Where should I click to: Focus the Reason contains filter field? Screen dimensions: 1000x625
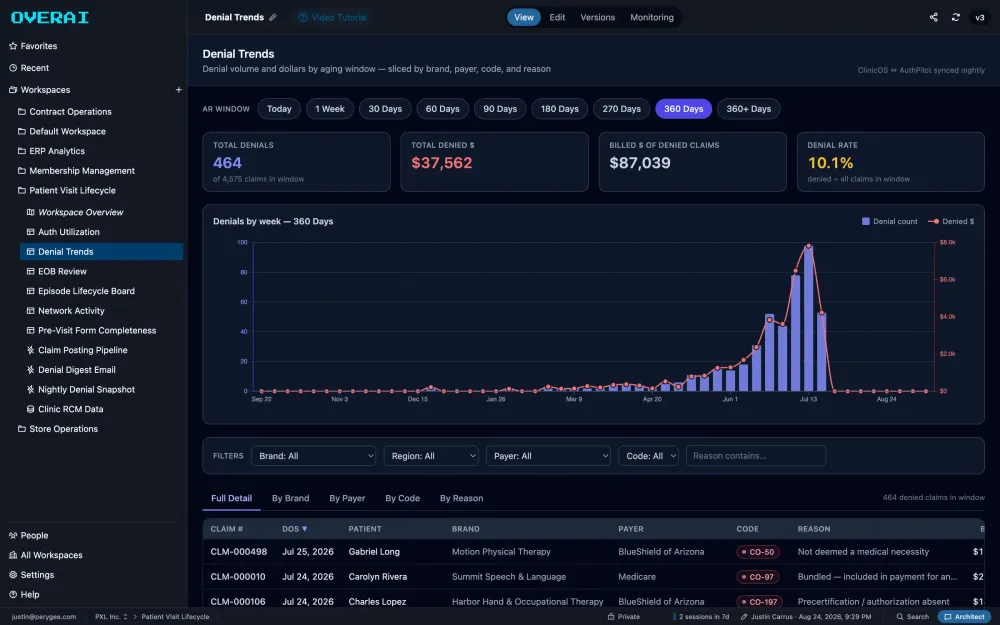tap(756, 456)
